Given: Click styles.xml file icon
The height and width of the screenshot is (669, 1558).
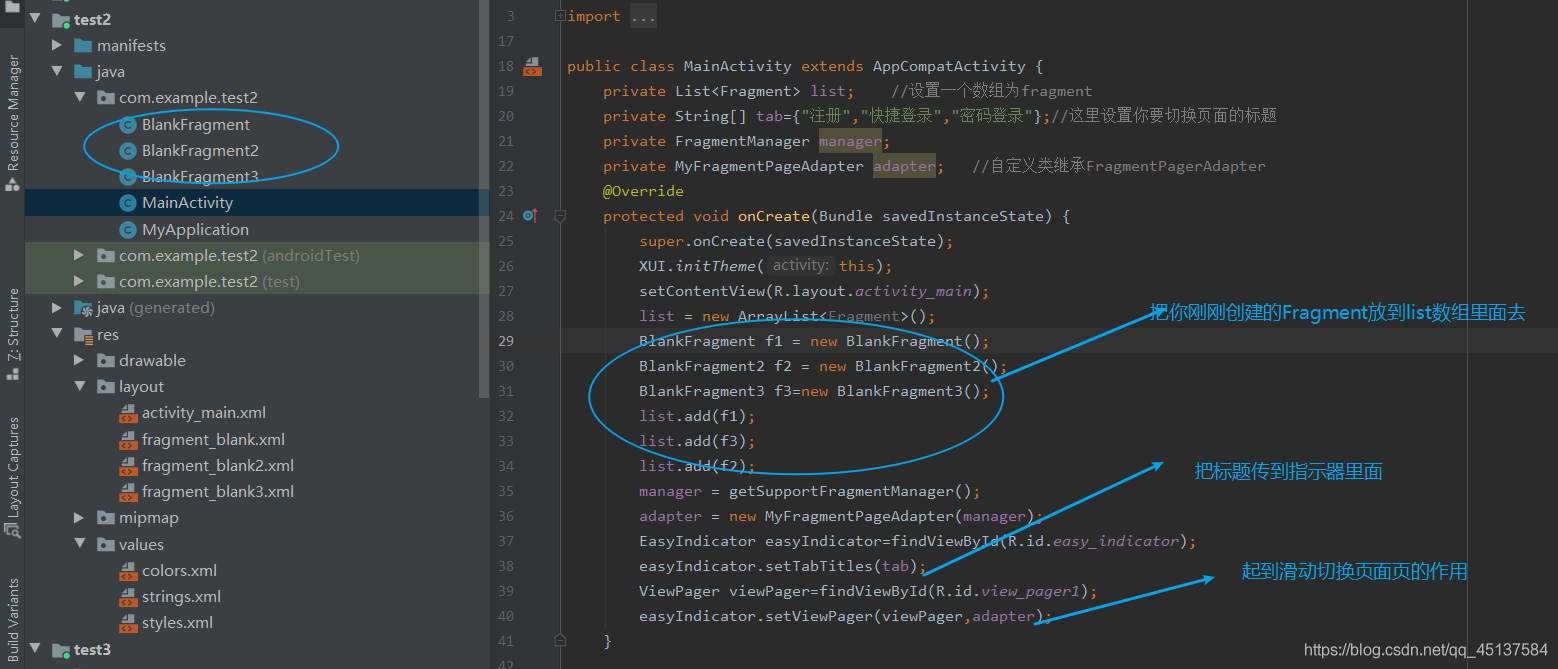Looking at the screenshot, I should pos(128,622).
